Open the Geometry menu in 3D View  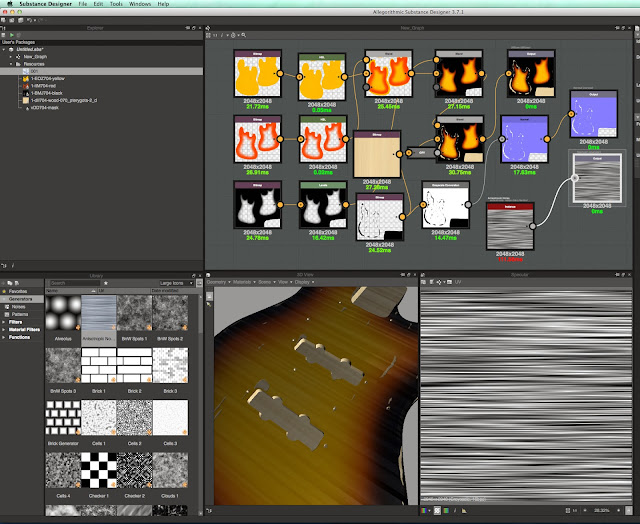click(x=218, y=283)
